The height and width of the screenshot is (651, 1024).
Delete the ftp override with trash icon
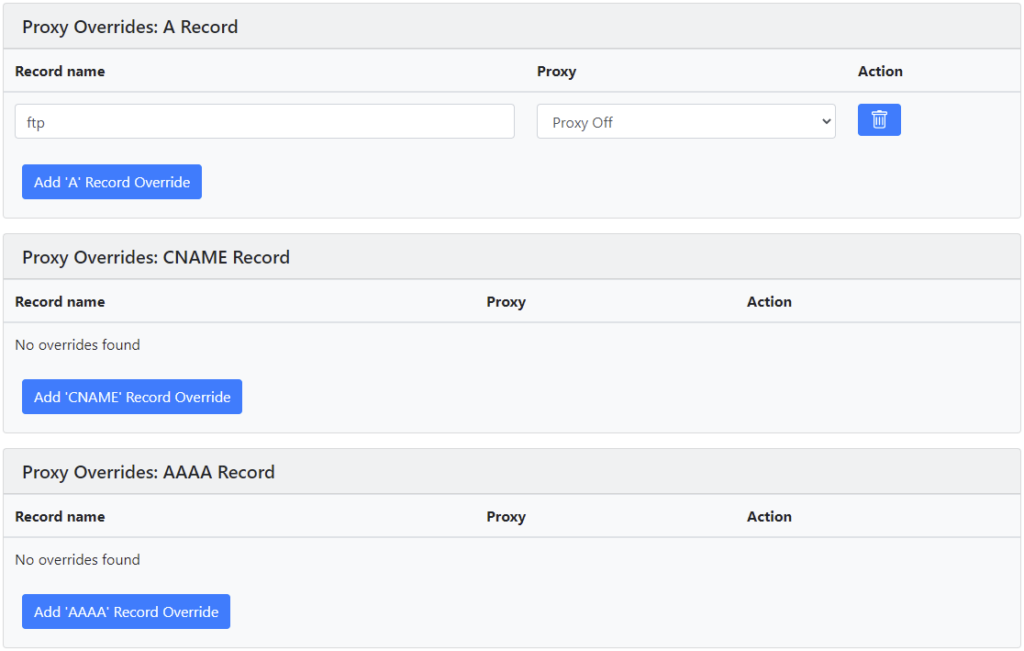pyautogui.click(x=879, y=120)
